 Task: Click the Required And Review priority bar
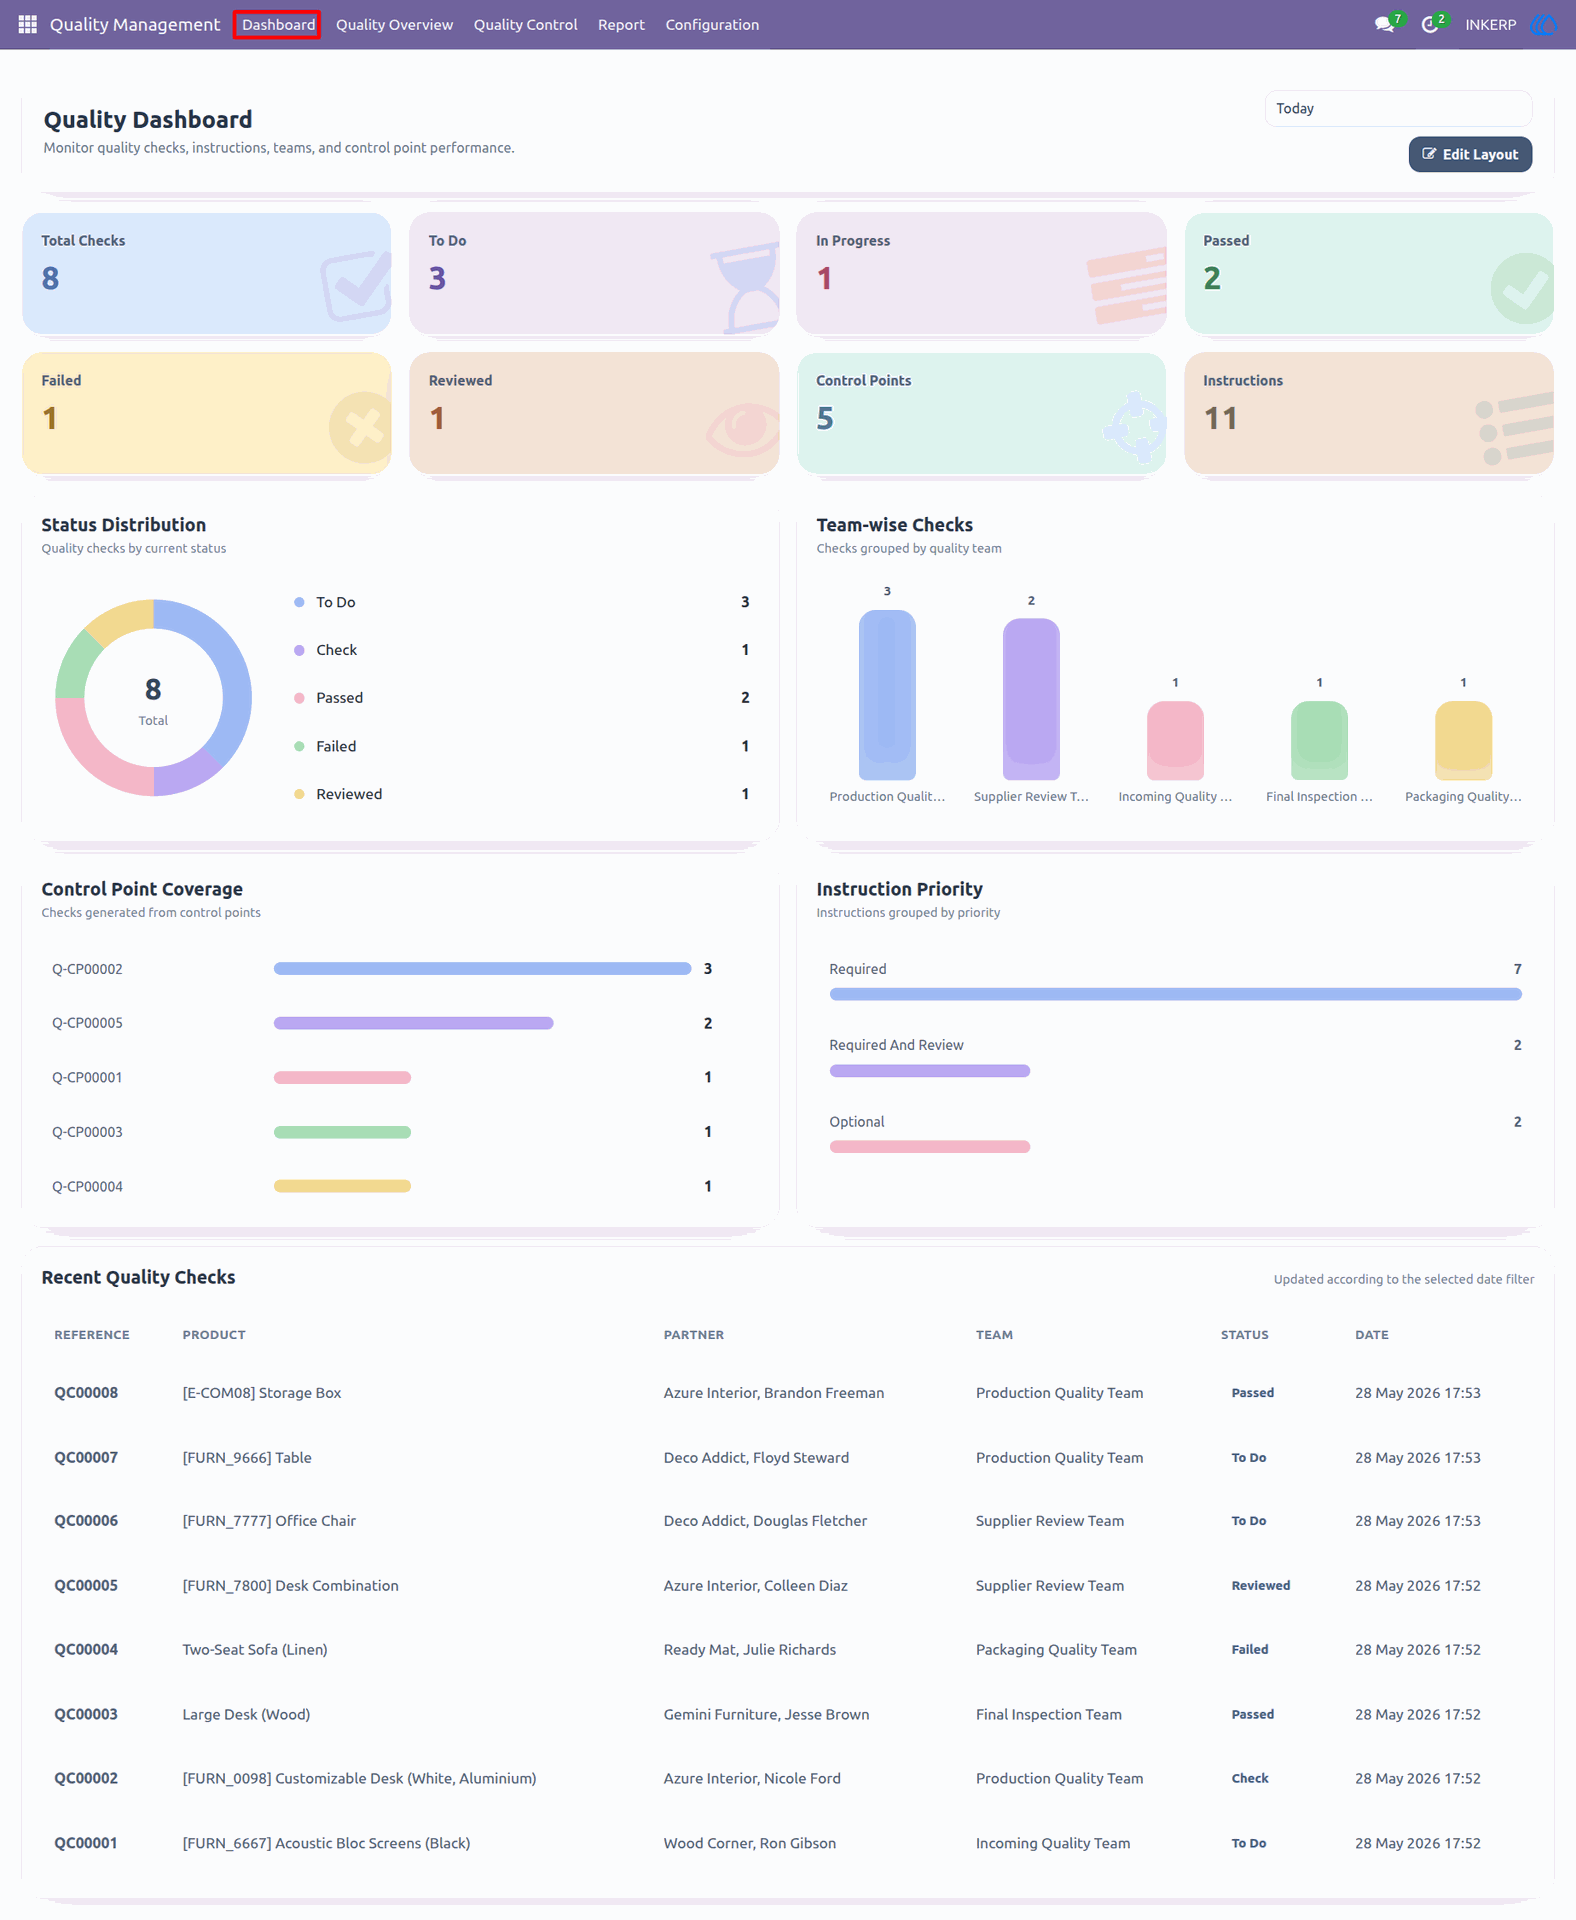pyautogui.click(x=929, y=1071)
